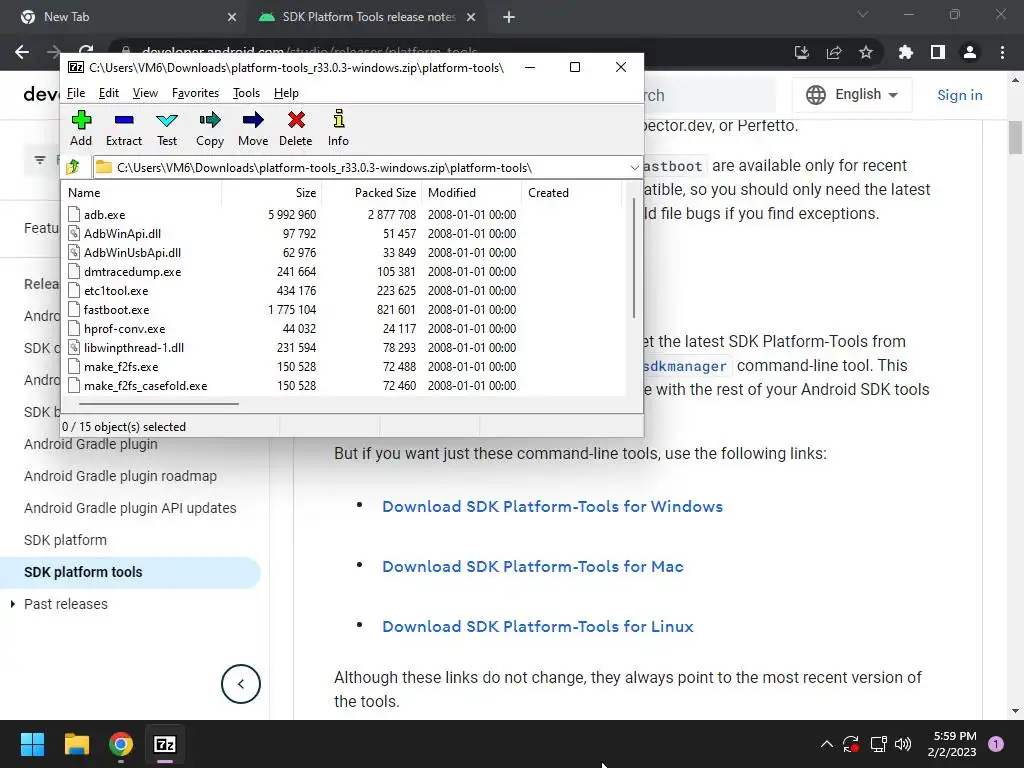Open the Favorites menu
This screenshot has width=1024, height=768.
pyautogui.click(x=195, y=93)
